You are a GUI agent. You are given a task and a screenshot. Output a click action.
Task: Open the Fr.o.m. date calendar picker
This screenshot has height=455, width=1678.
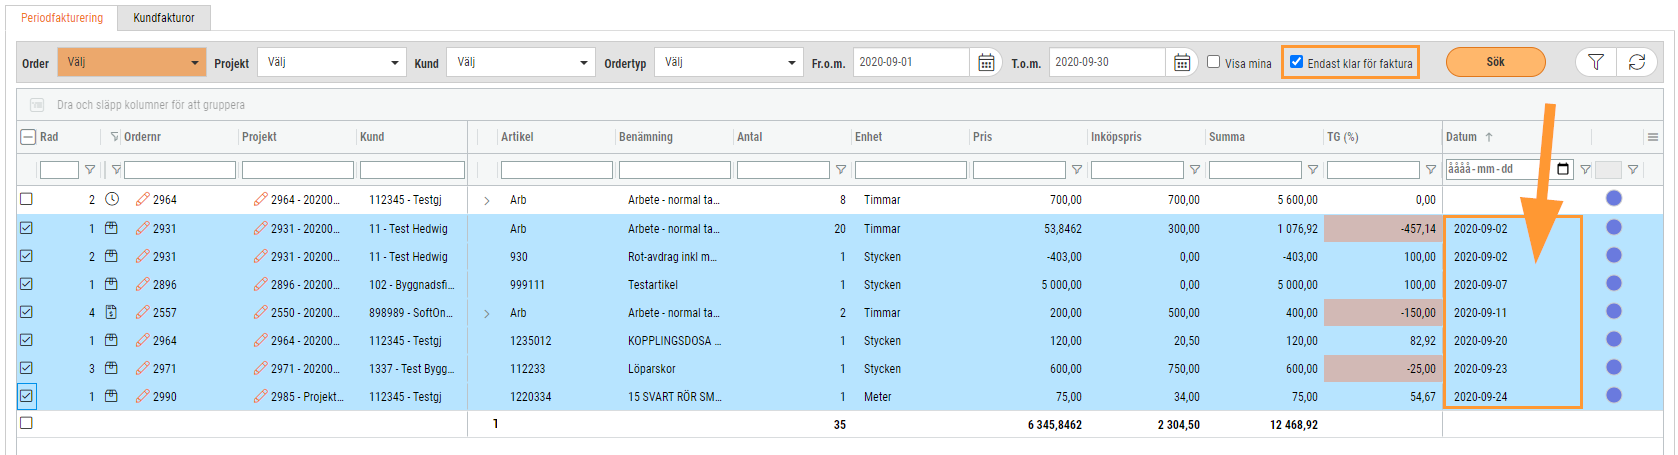point(985,63)
